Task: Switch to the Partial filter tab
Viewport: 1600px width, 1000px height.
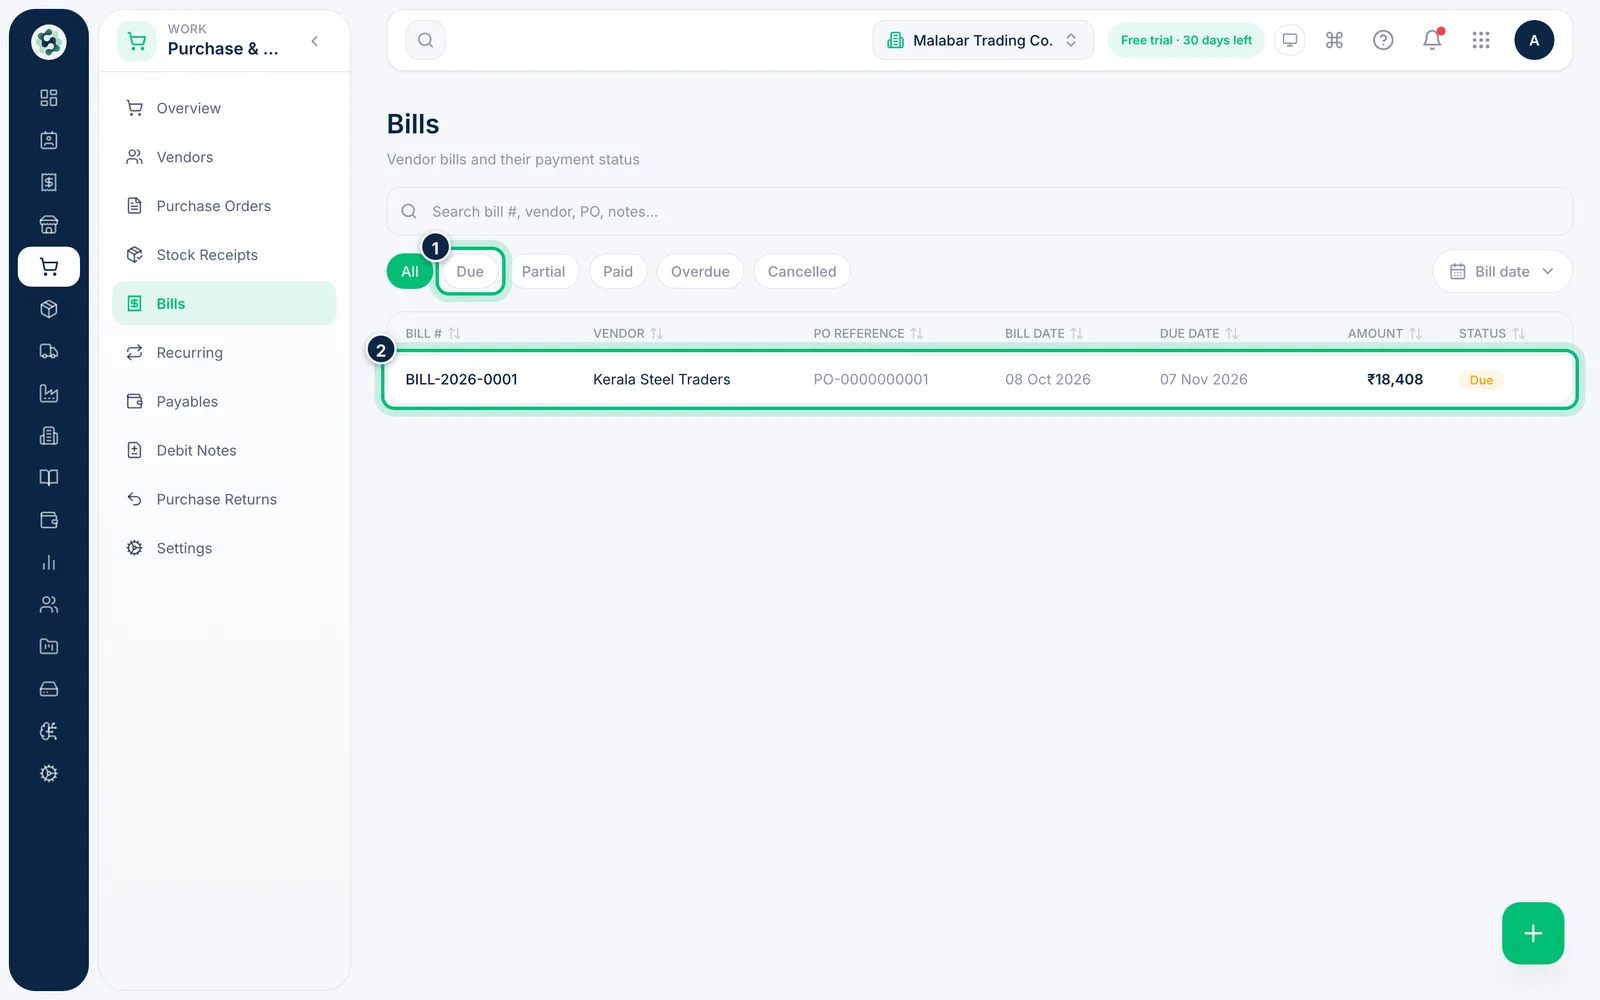Action: coord(543,271)
